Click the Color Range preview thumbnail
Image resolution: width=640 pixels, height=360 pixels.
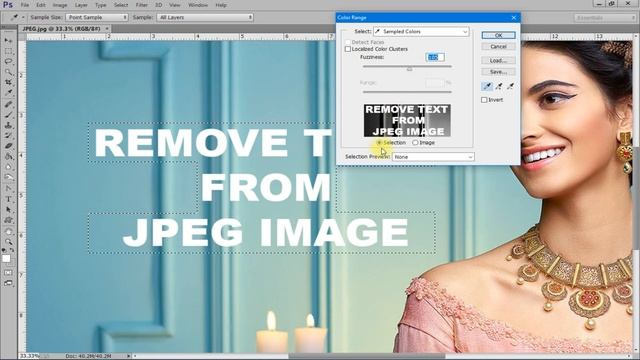407,120
